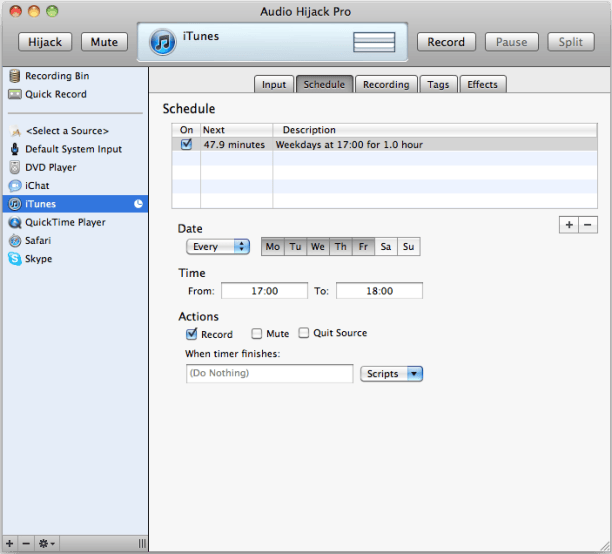The width and height of the screenshot is (612, 554).
Task: Switch to the Effects tab
Action: tap(483, 84)
